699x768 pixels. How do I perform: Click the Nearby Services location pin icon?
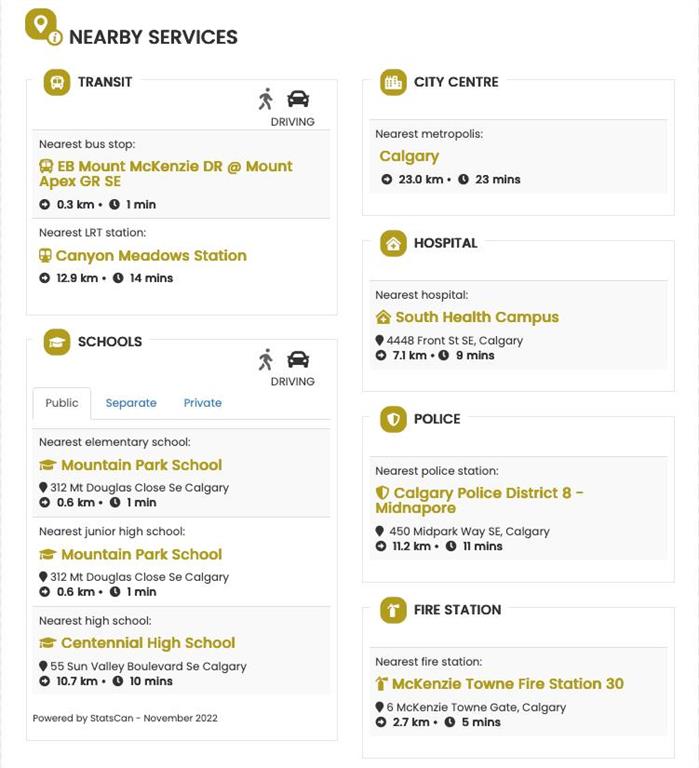click(x=42, y=26)
